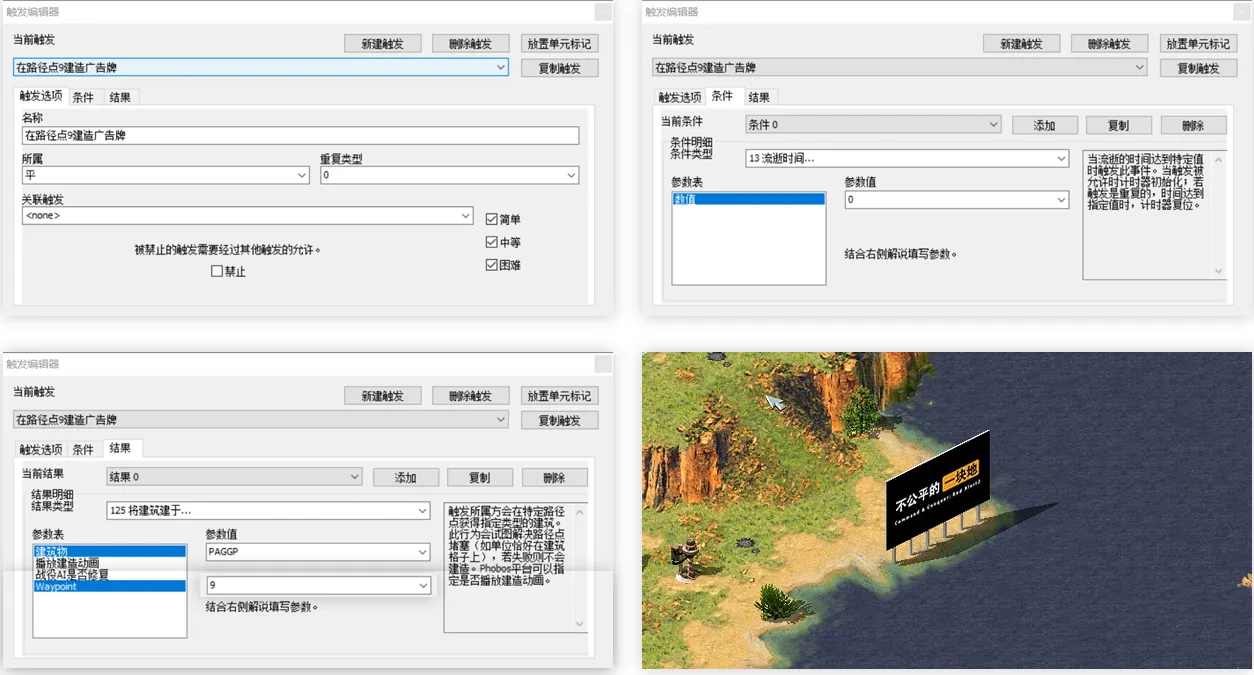Switch to 条件 tab in the 触发选项 window

[83, 97]
